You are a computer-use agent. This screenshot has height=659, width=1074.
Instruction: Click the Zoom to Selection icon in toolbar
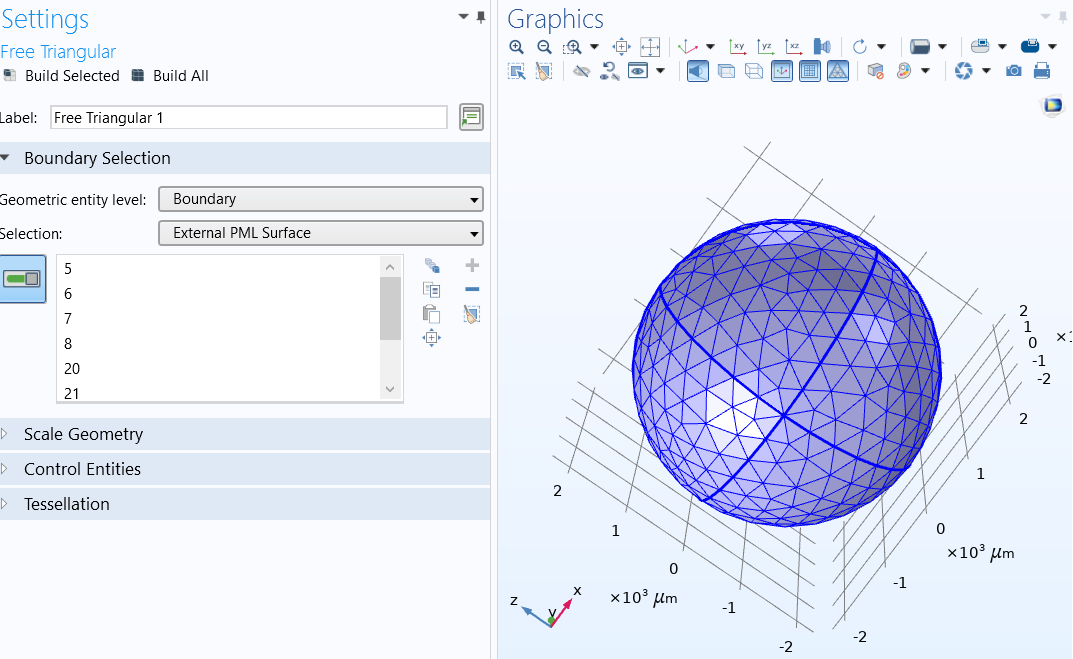click(x=621, y=47)
